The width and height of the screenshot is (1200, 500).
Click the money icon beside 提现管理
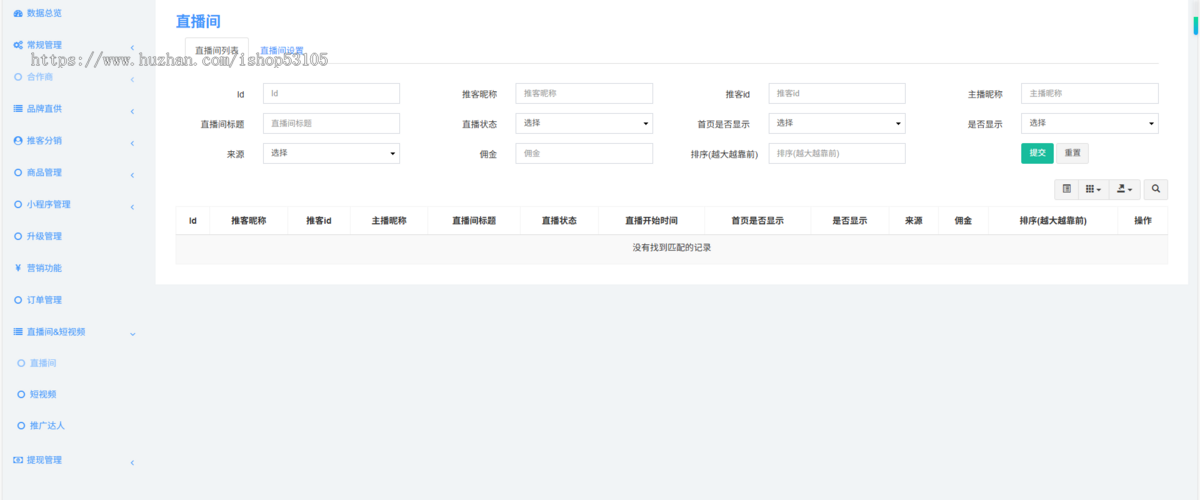(18, 460)
